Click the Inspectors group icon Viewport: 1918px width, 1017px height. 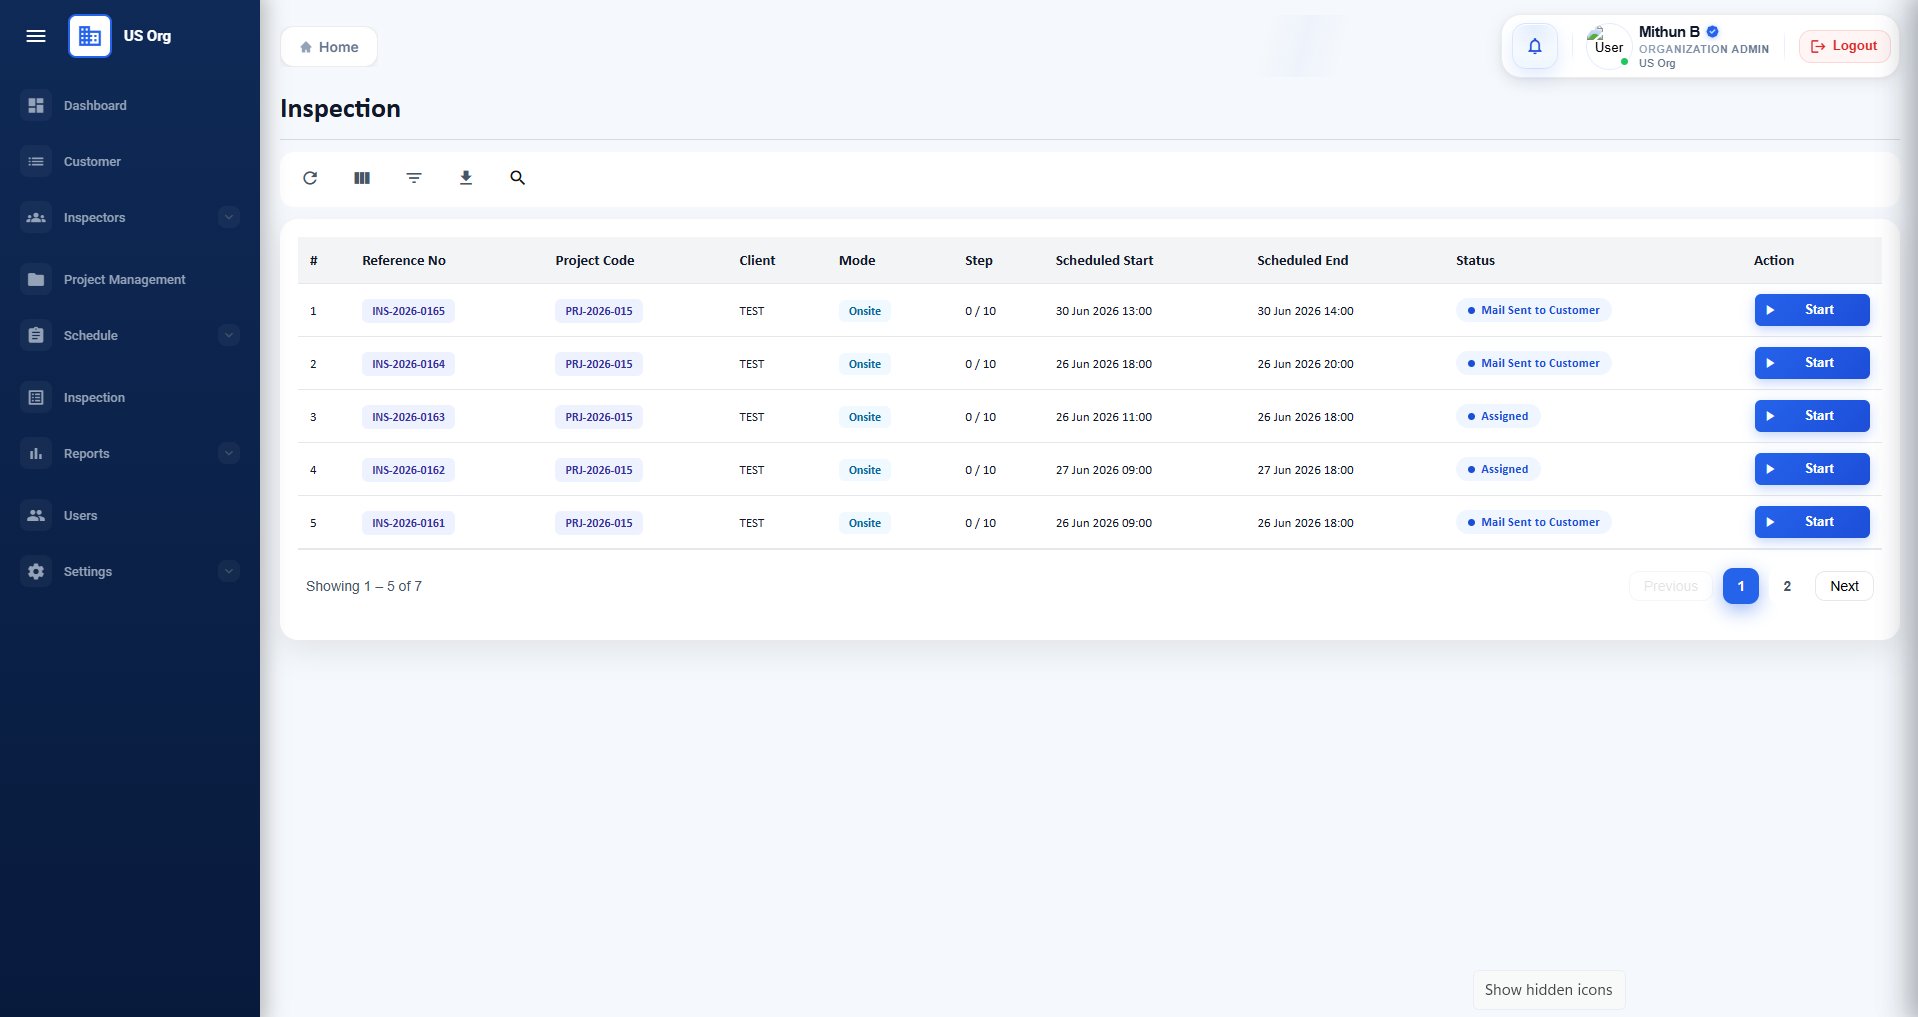(36, 217)
